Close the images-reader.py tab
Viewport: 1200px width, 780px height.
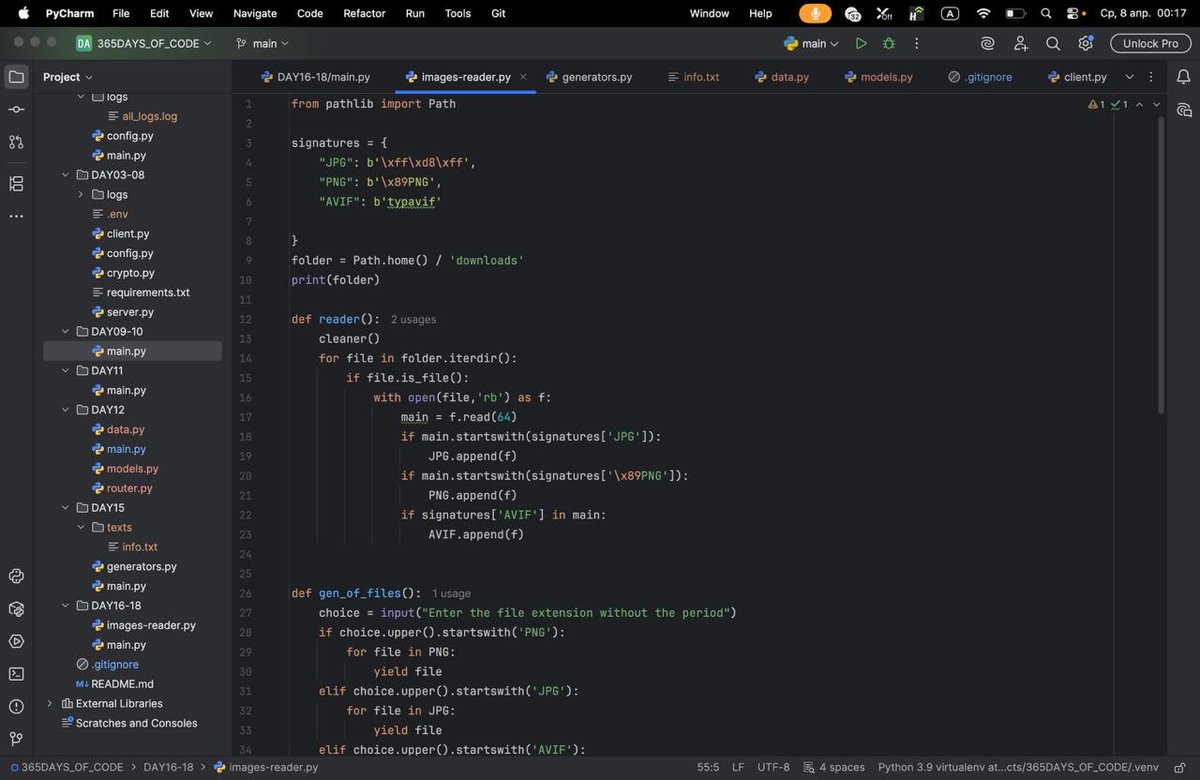tap(523, 77)
